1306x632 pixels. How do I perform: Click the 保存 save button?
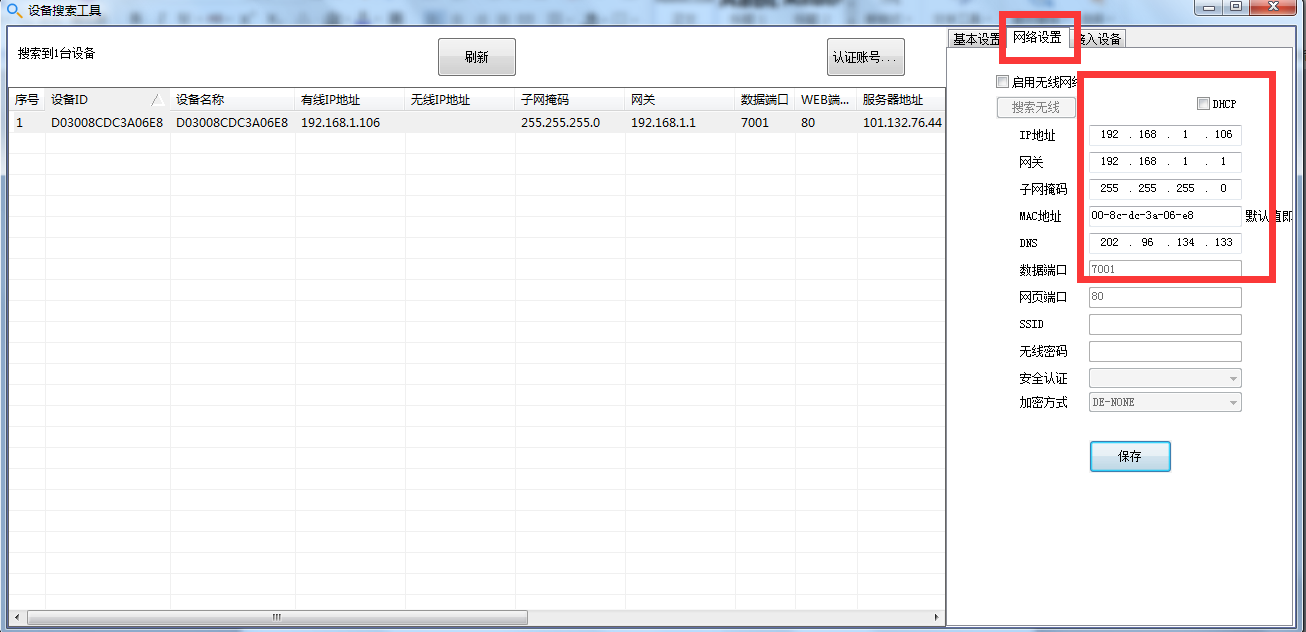point(1130,456)
